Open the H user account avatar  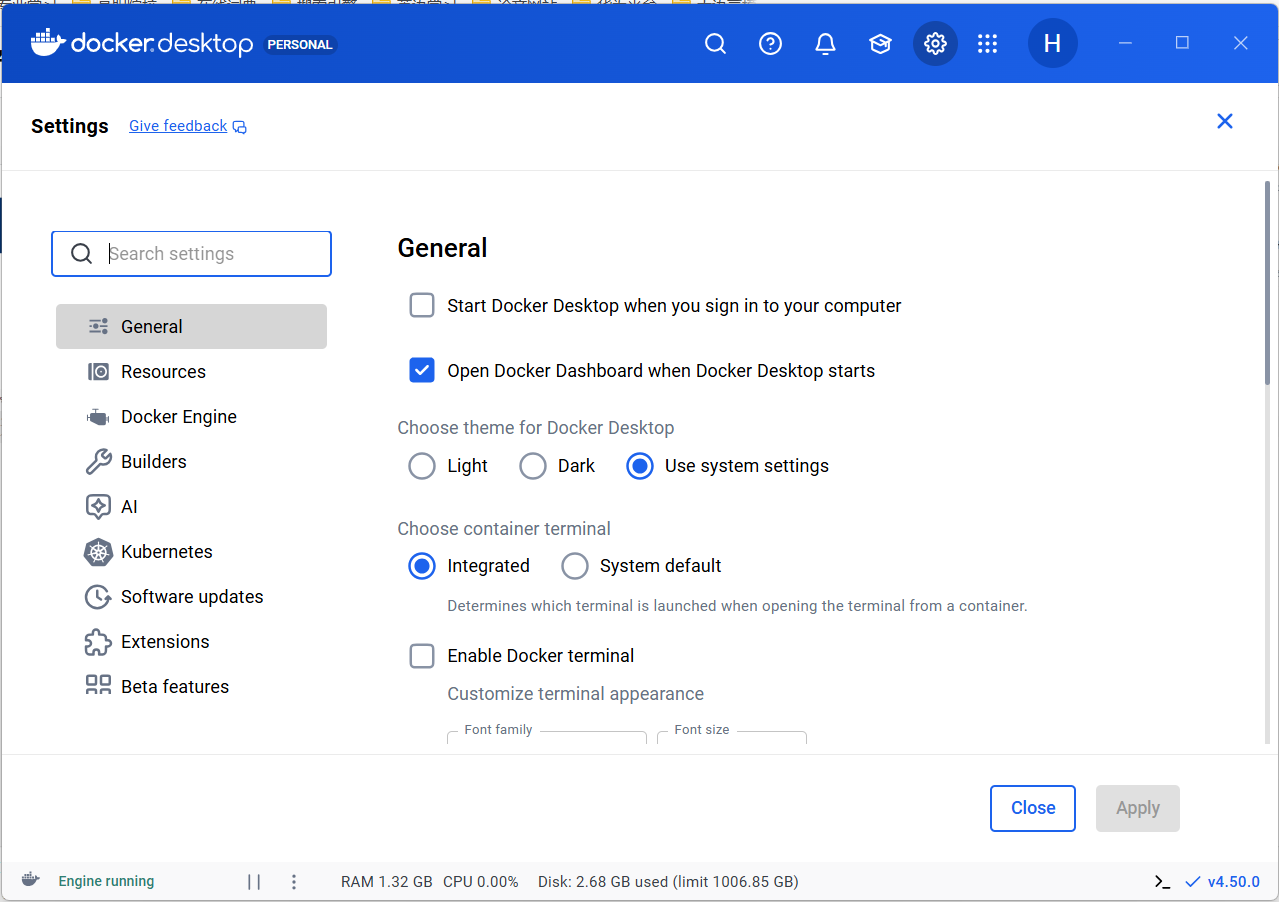[x=1052, y=44]
